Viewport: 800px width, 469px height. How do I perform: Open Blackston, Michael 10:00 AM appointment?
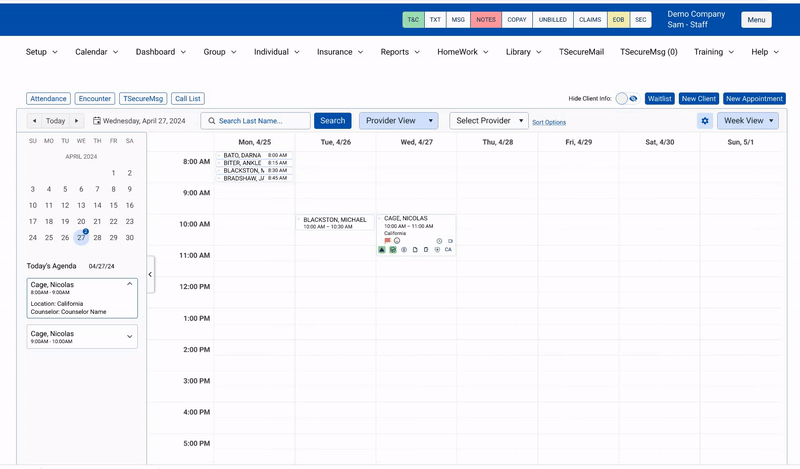(335, 223)
